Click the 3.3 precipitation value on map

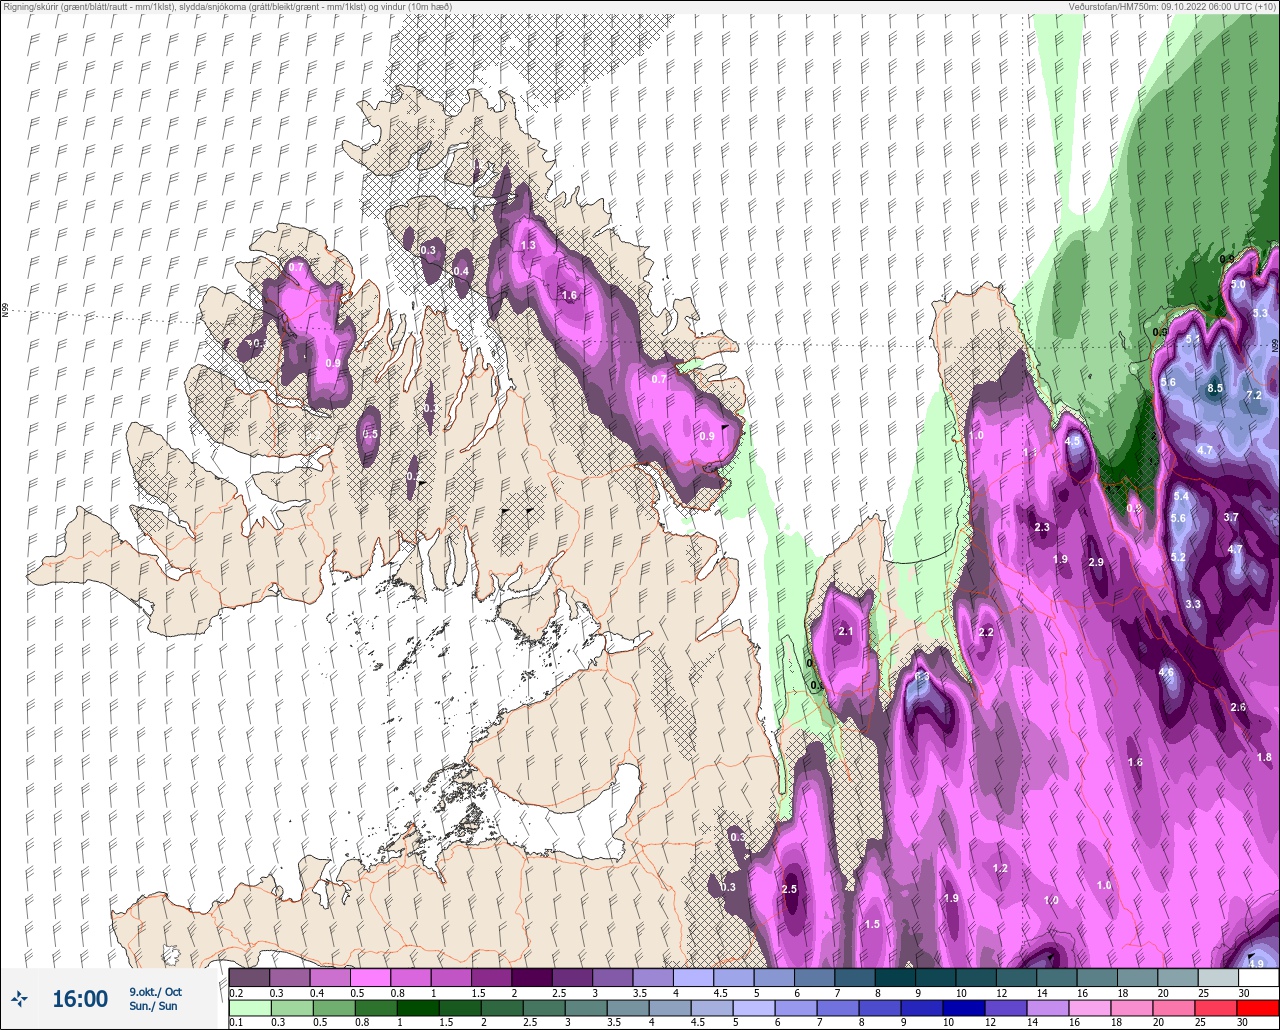(x=1193, y=604)
